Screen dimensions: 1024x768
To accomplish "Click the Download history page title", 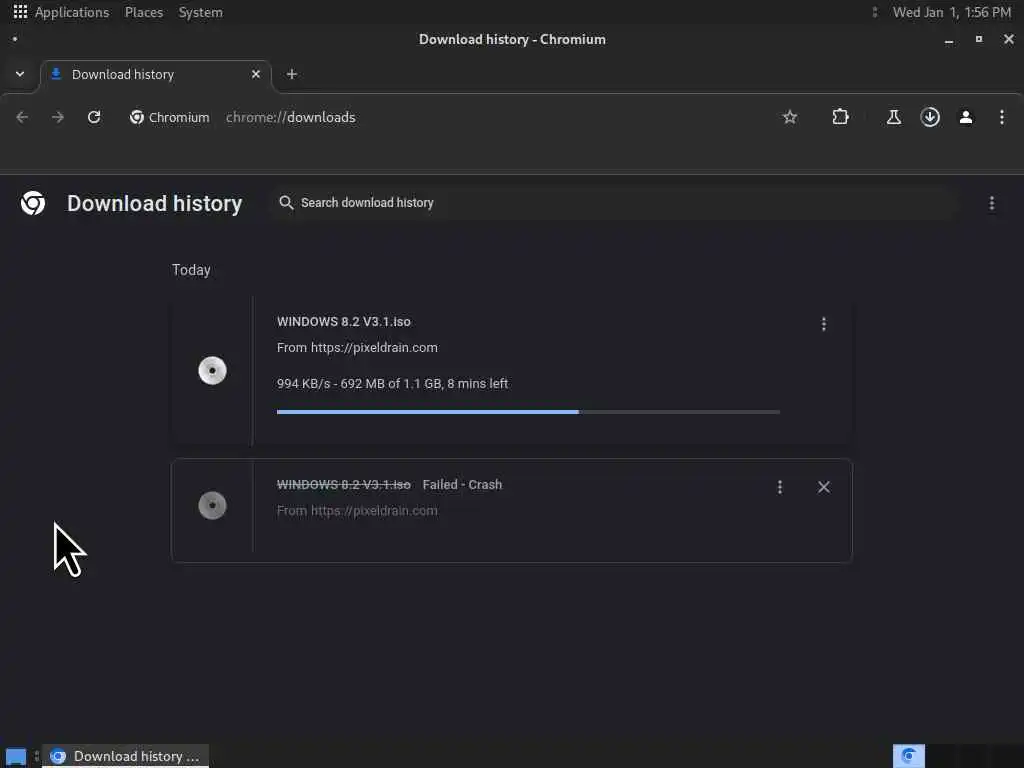I will coord(155,204).
